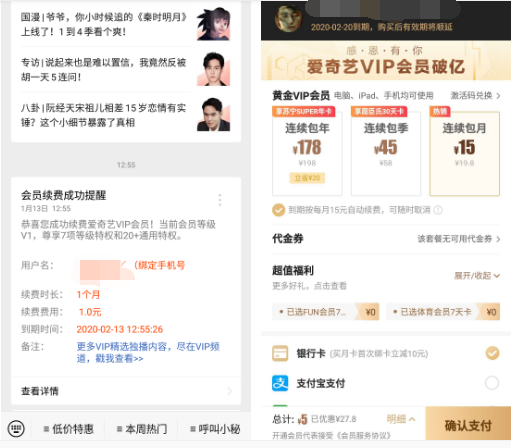Open the 本周热门 menu
The image size is (511, 448).
(x=142, y=429)
